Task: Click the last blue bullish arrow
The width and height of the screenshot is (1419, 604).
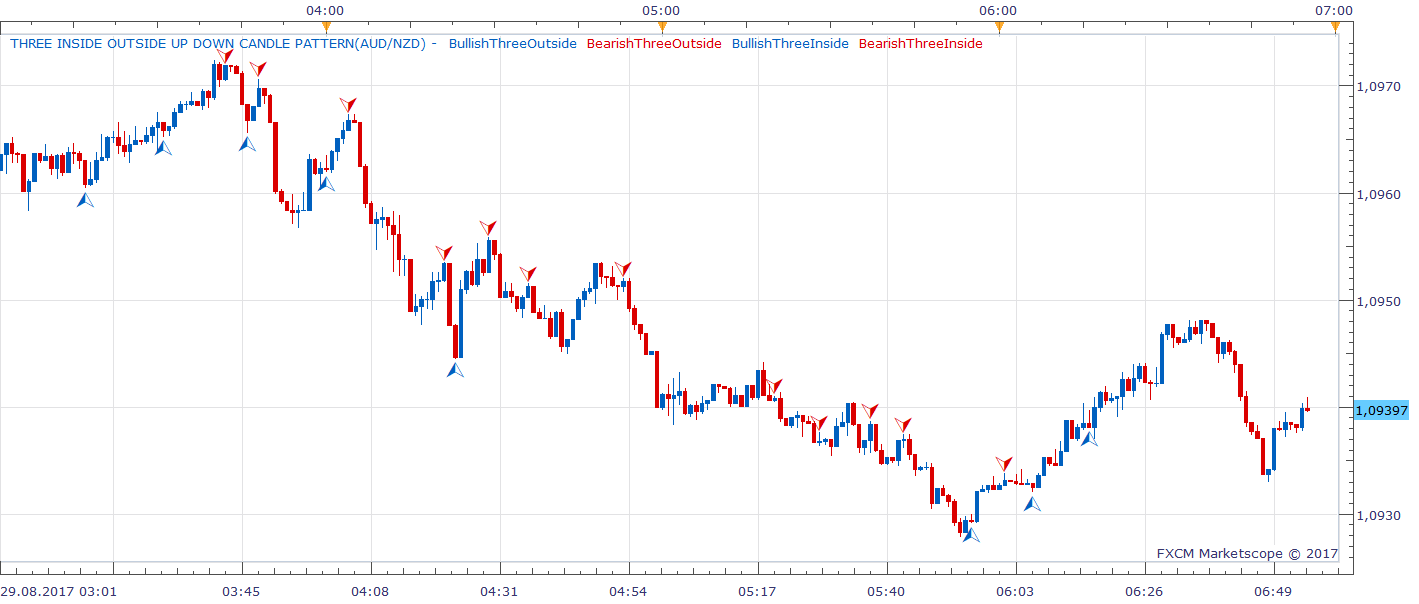Action: click(1089, 437)
